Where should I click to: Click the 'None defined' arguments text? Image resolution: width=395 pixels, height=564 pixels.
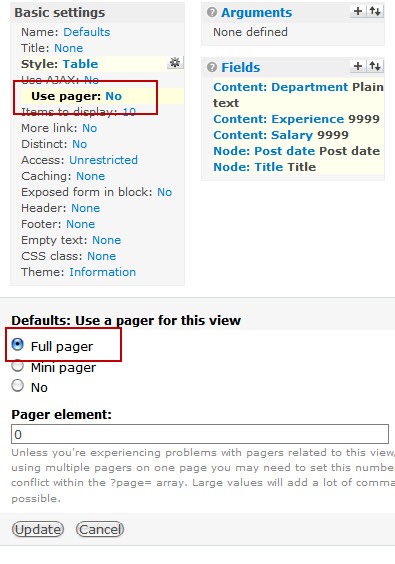250,32
